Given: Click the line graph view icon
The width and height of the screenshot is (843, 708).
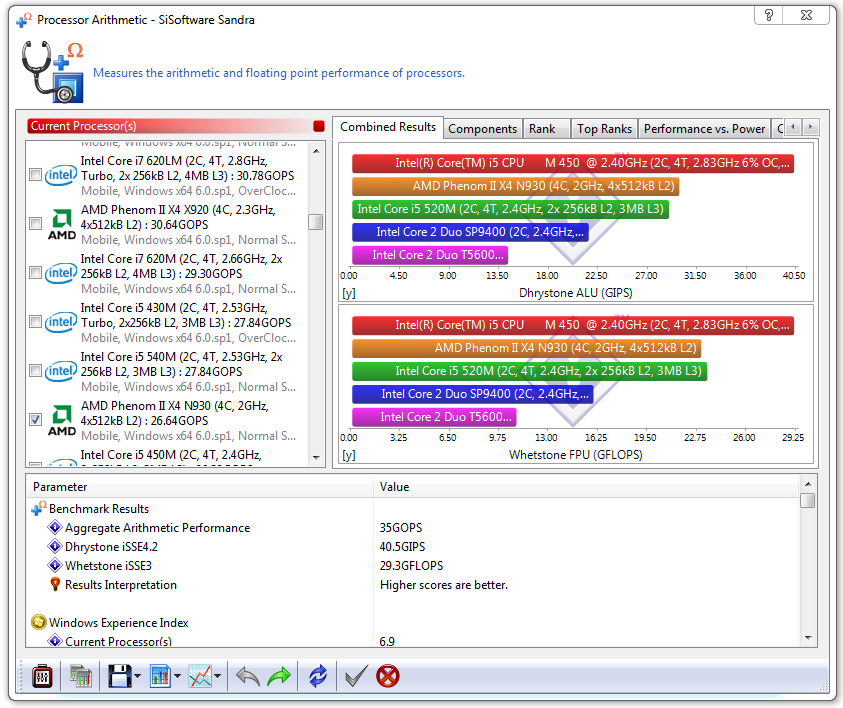Looking at the screenshot, I should 200,676.
